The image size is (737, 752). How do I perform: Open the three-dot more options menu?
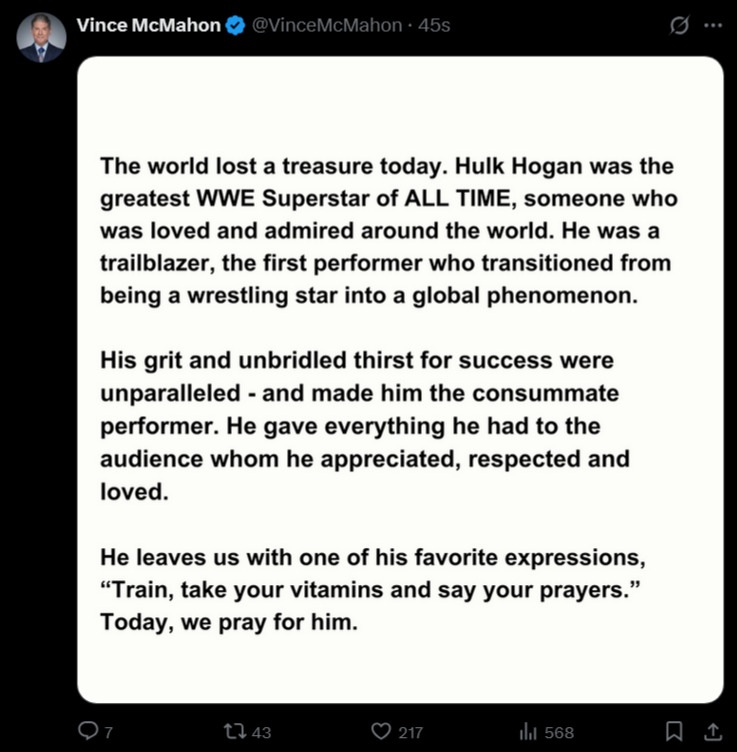click(x=713, y=25)
